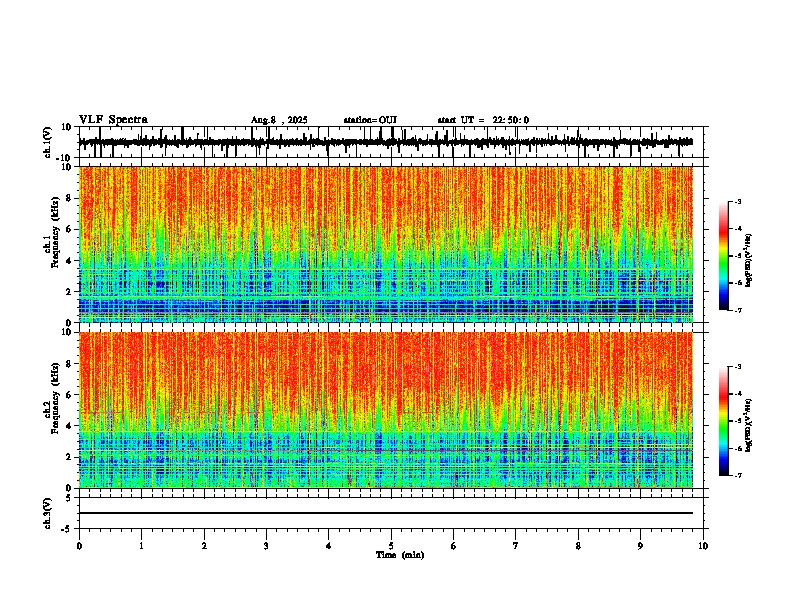Click time axis tick label "8"

pyautogui.click(x=578, y=546)
